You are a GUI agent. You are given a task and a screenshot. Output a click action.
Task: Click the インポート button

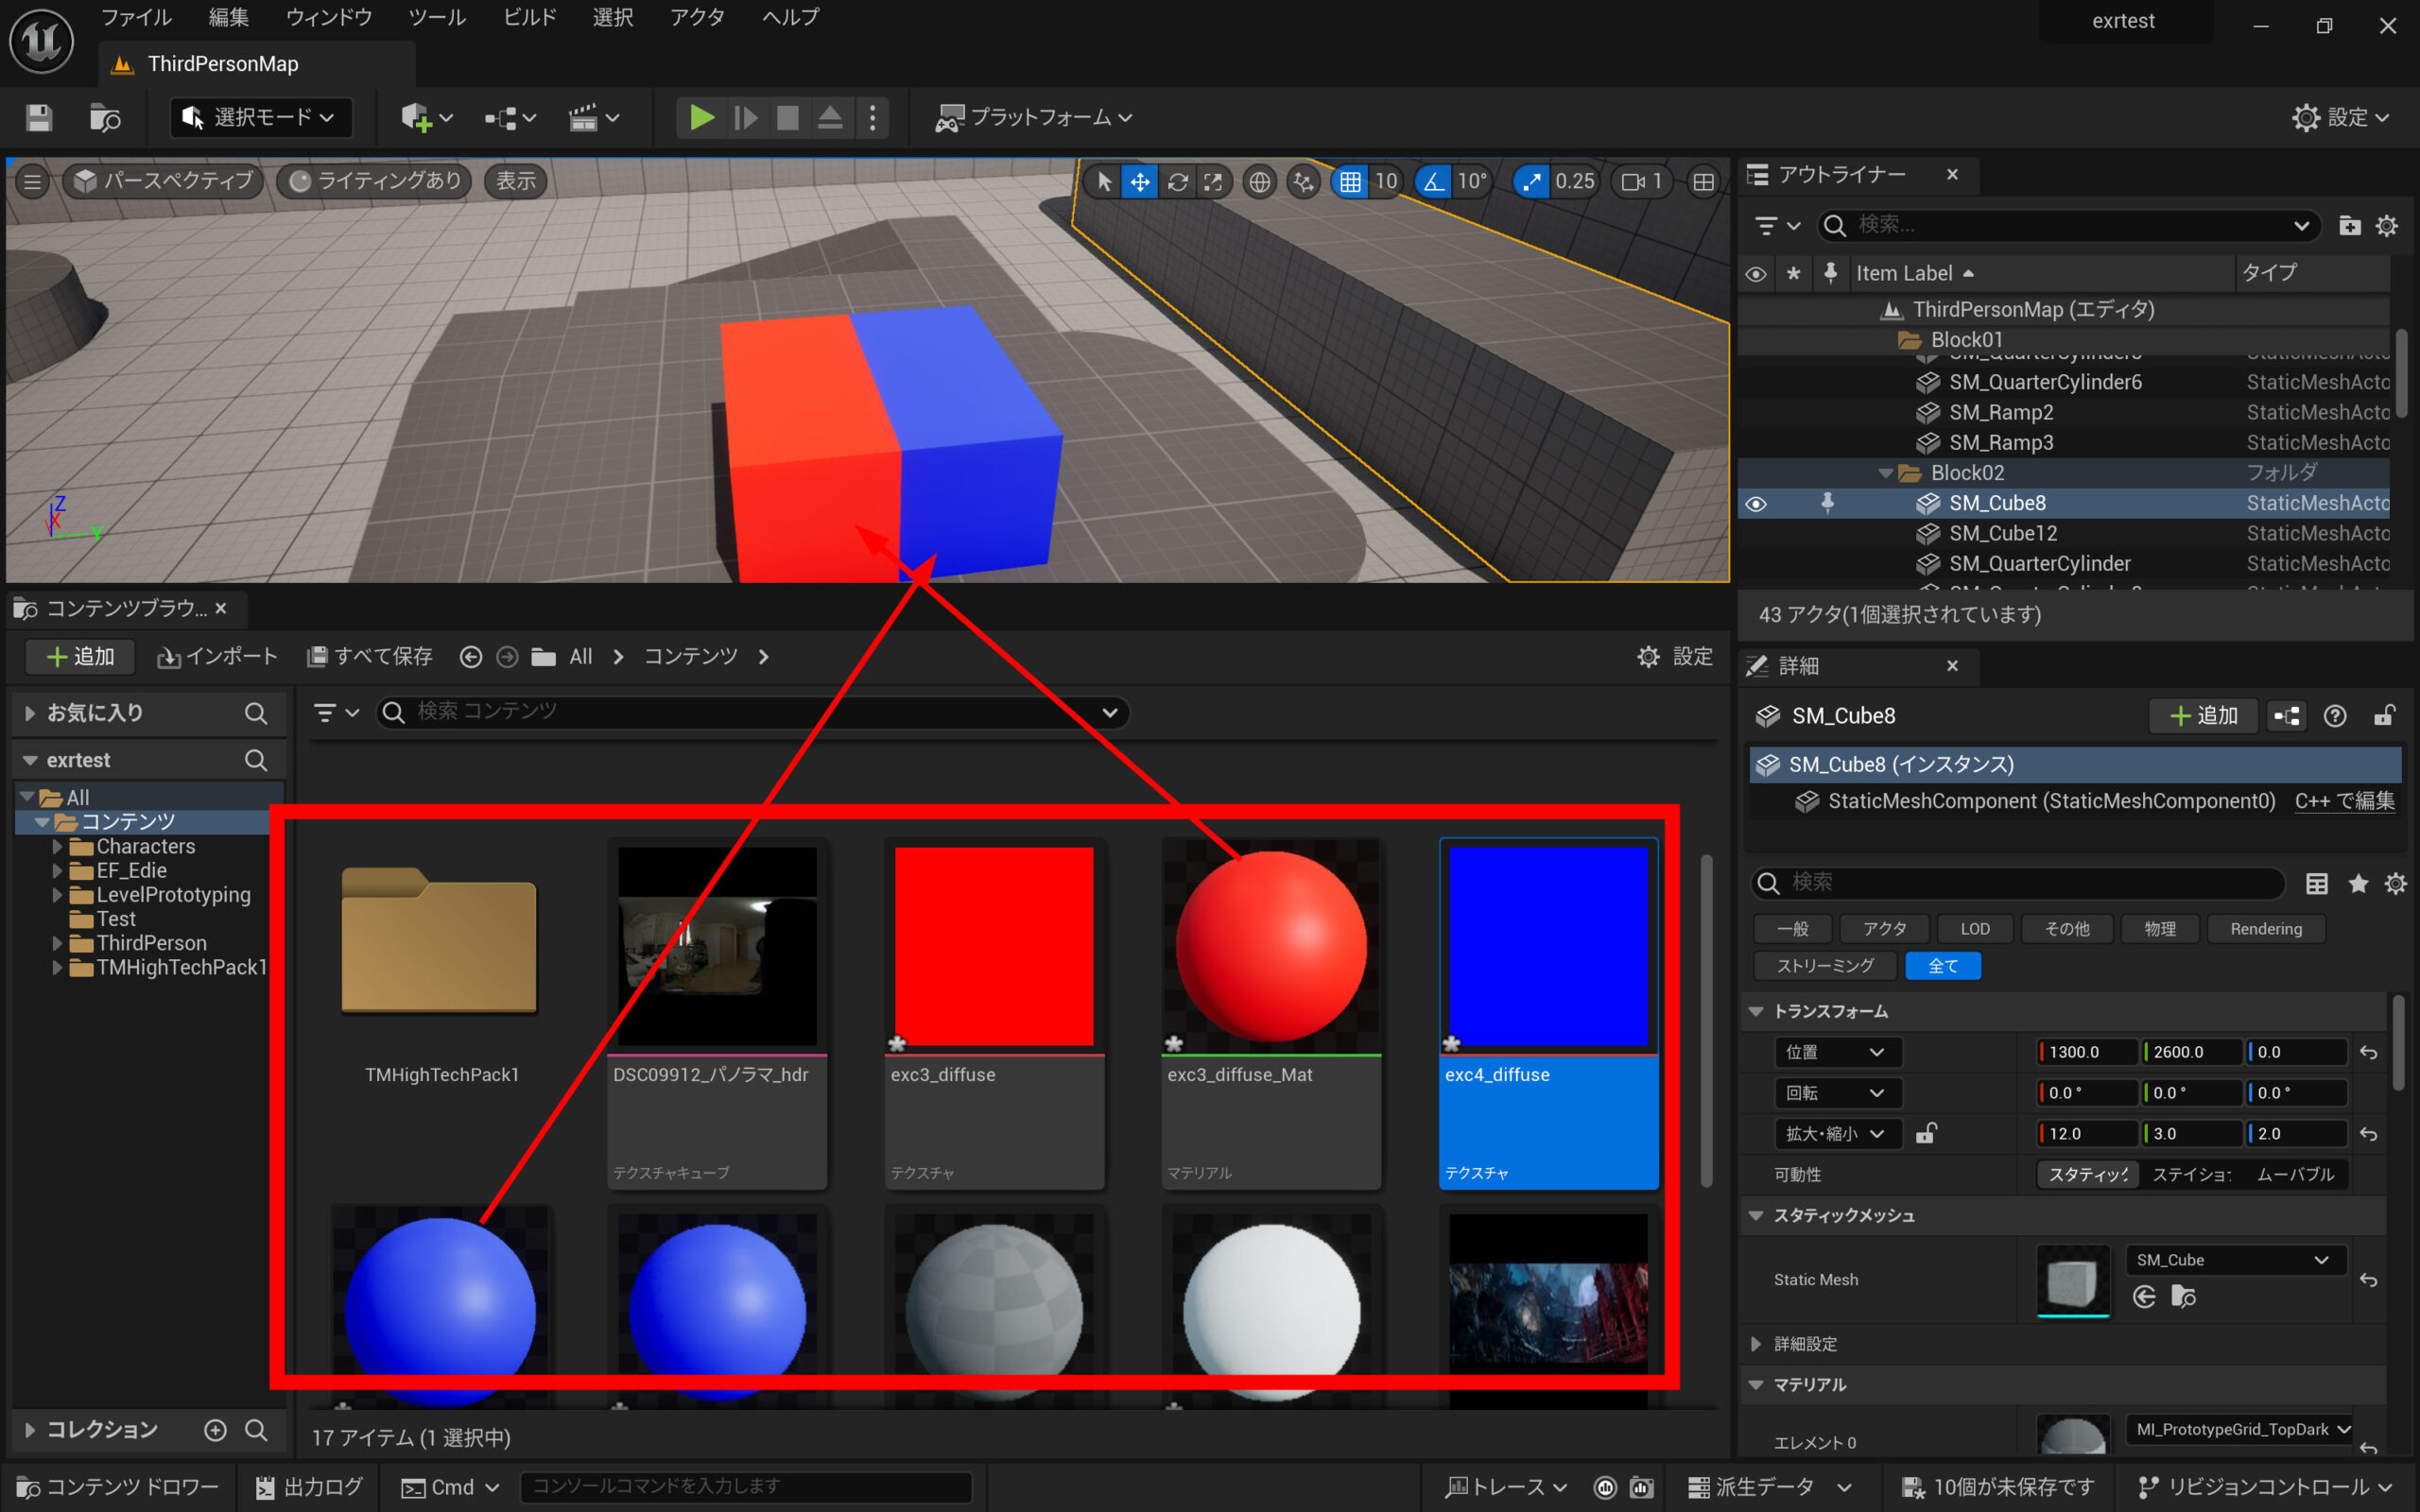(217, 657)
